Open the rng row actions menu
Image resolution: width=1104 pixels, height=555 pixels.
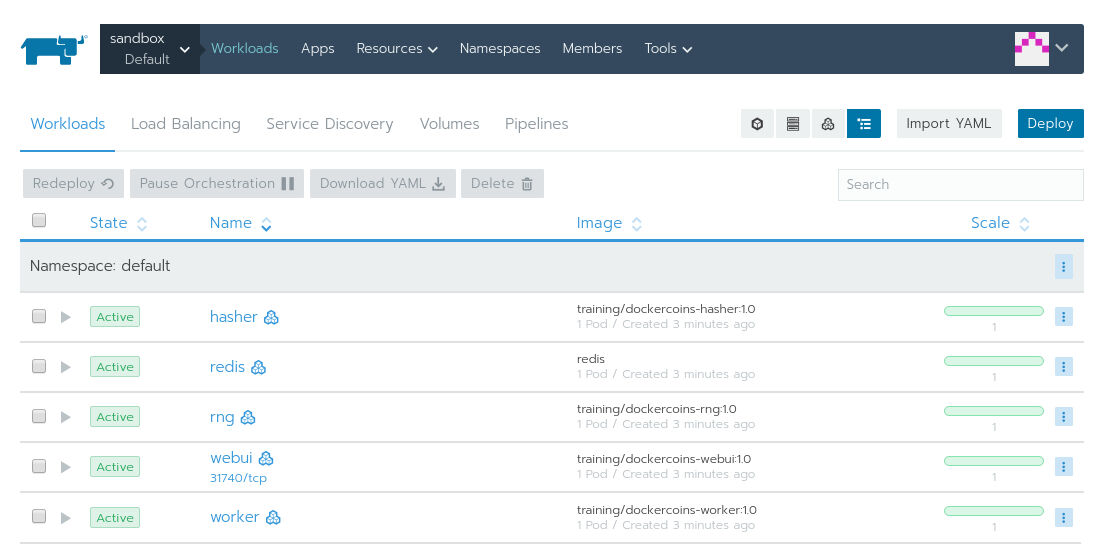coord(1064,417)
